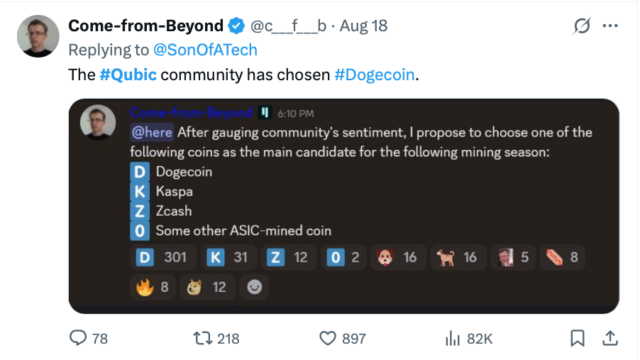This screenshot has width=640, height=360.
Task: Open the #Dogecoin hashtag link
Action: pos(374,75)
